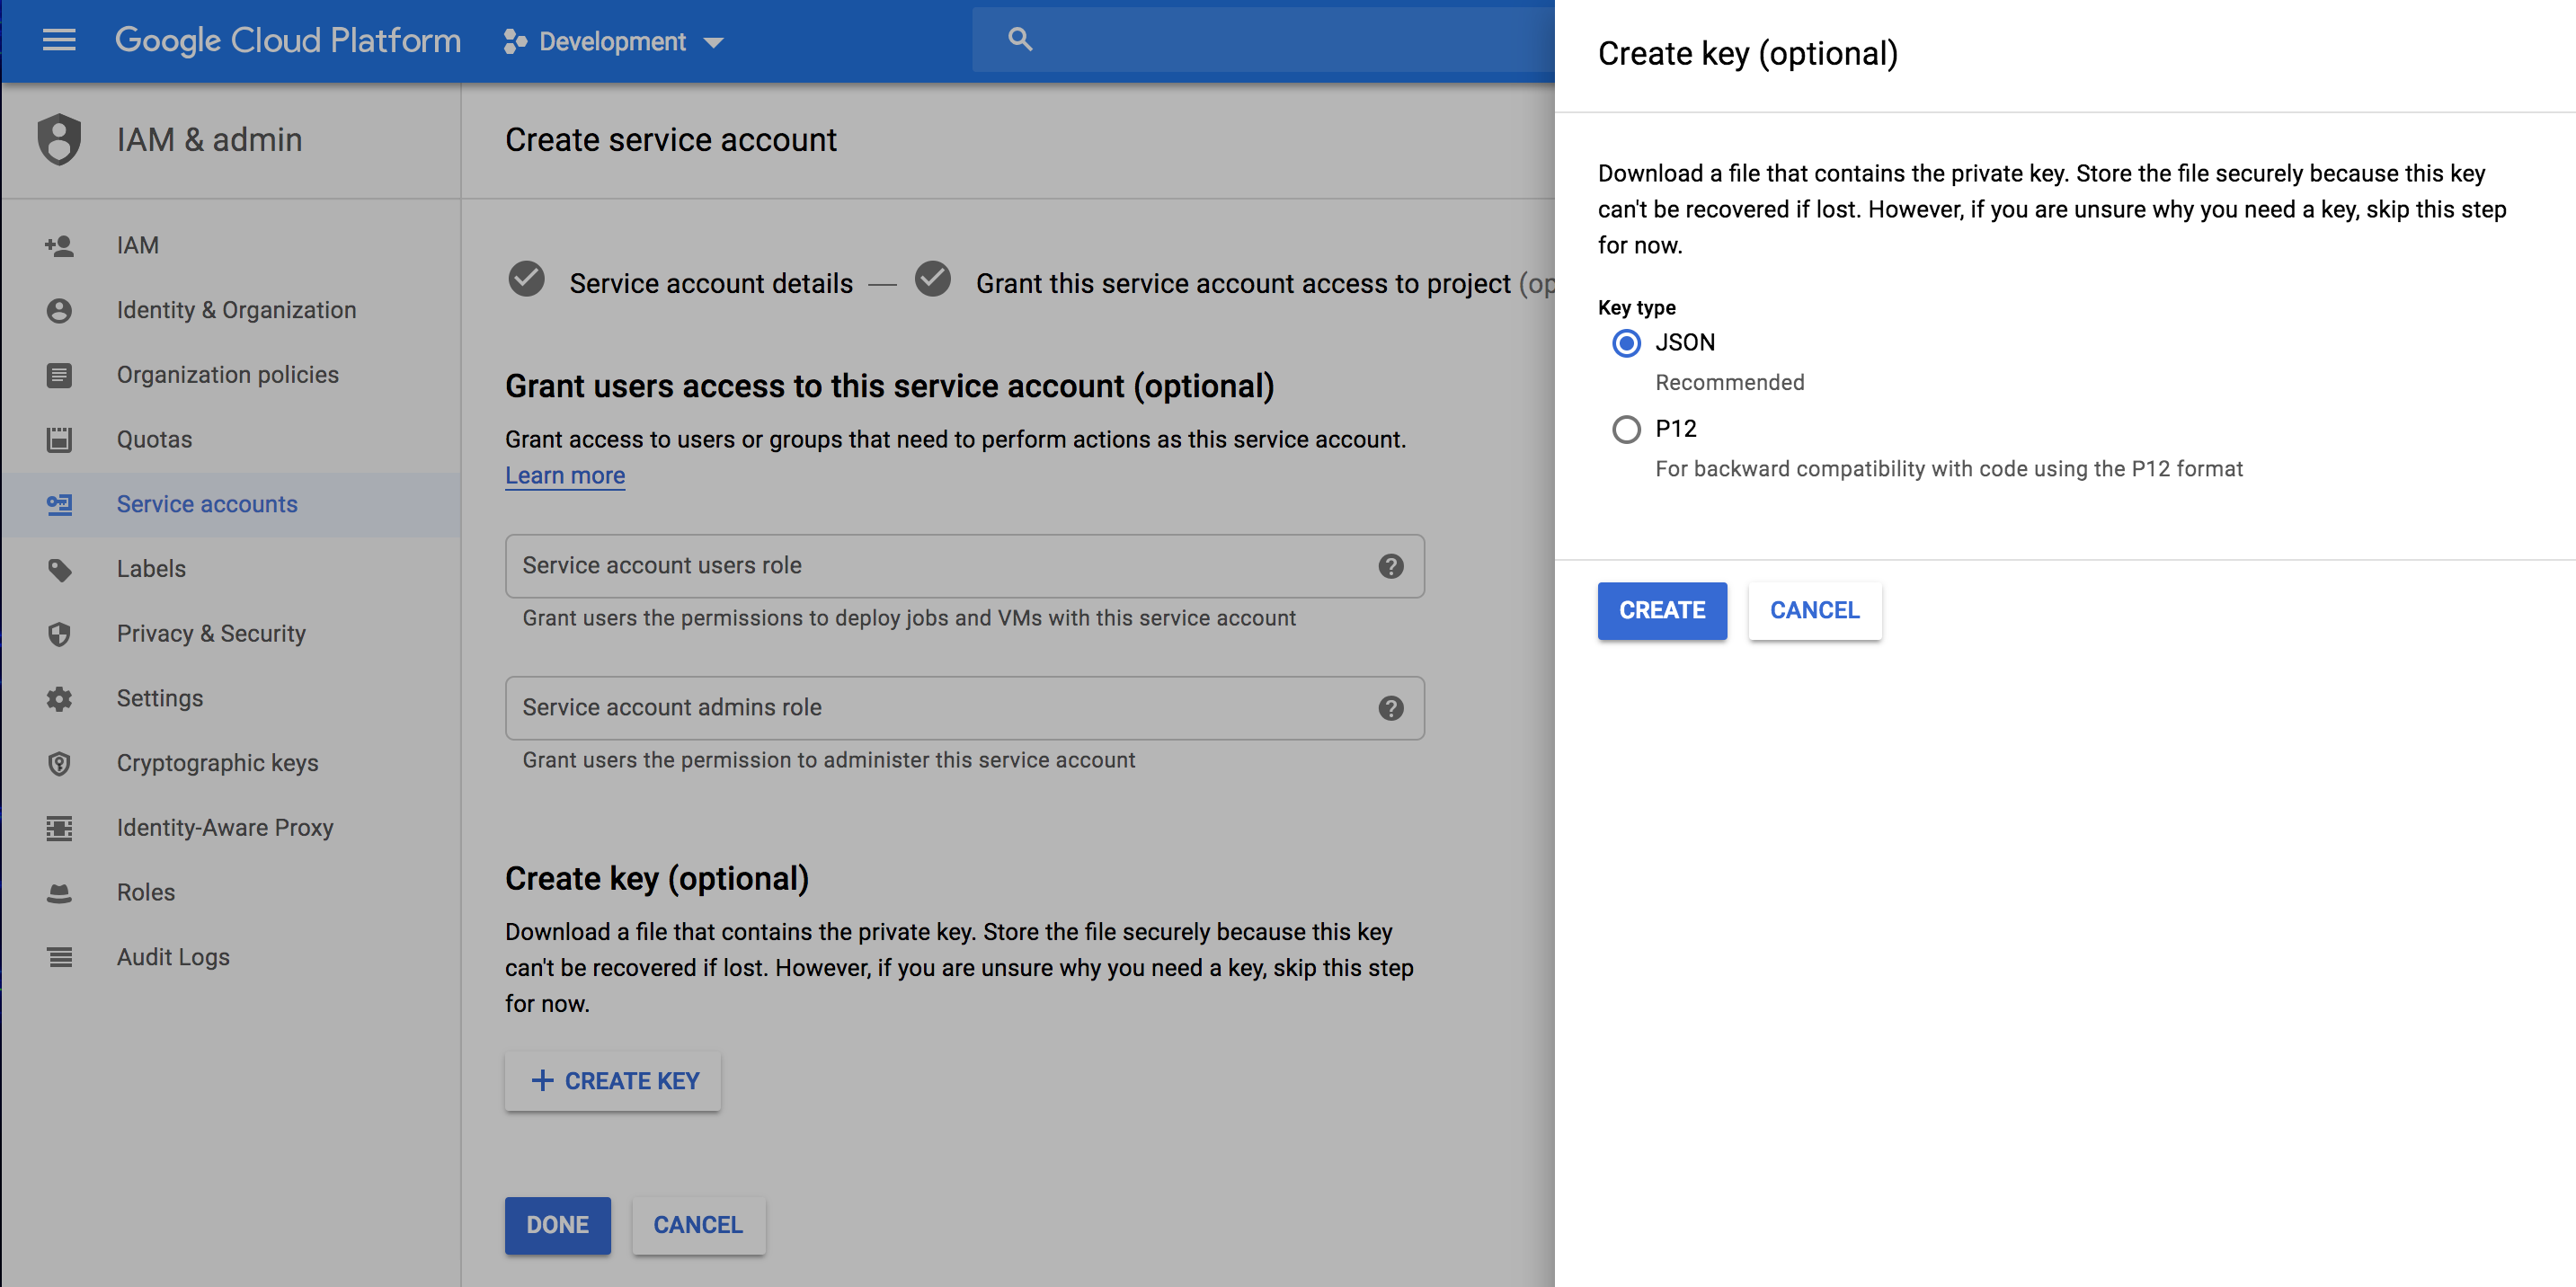Click the IAM add-person icon
The height and width of the screenshot is (1287, 2576).
[x=59, y=245]
